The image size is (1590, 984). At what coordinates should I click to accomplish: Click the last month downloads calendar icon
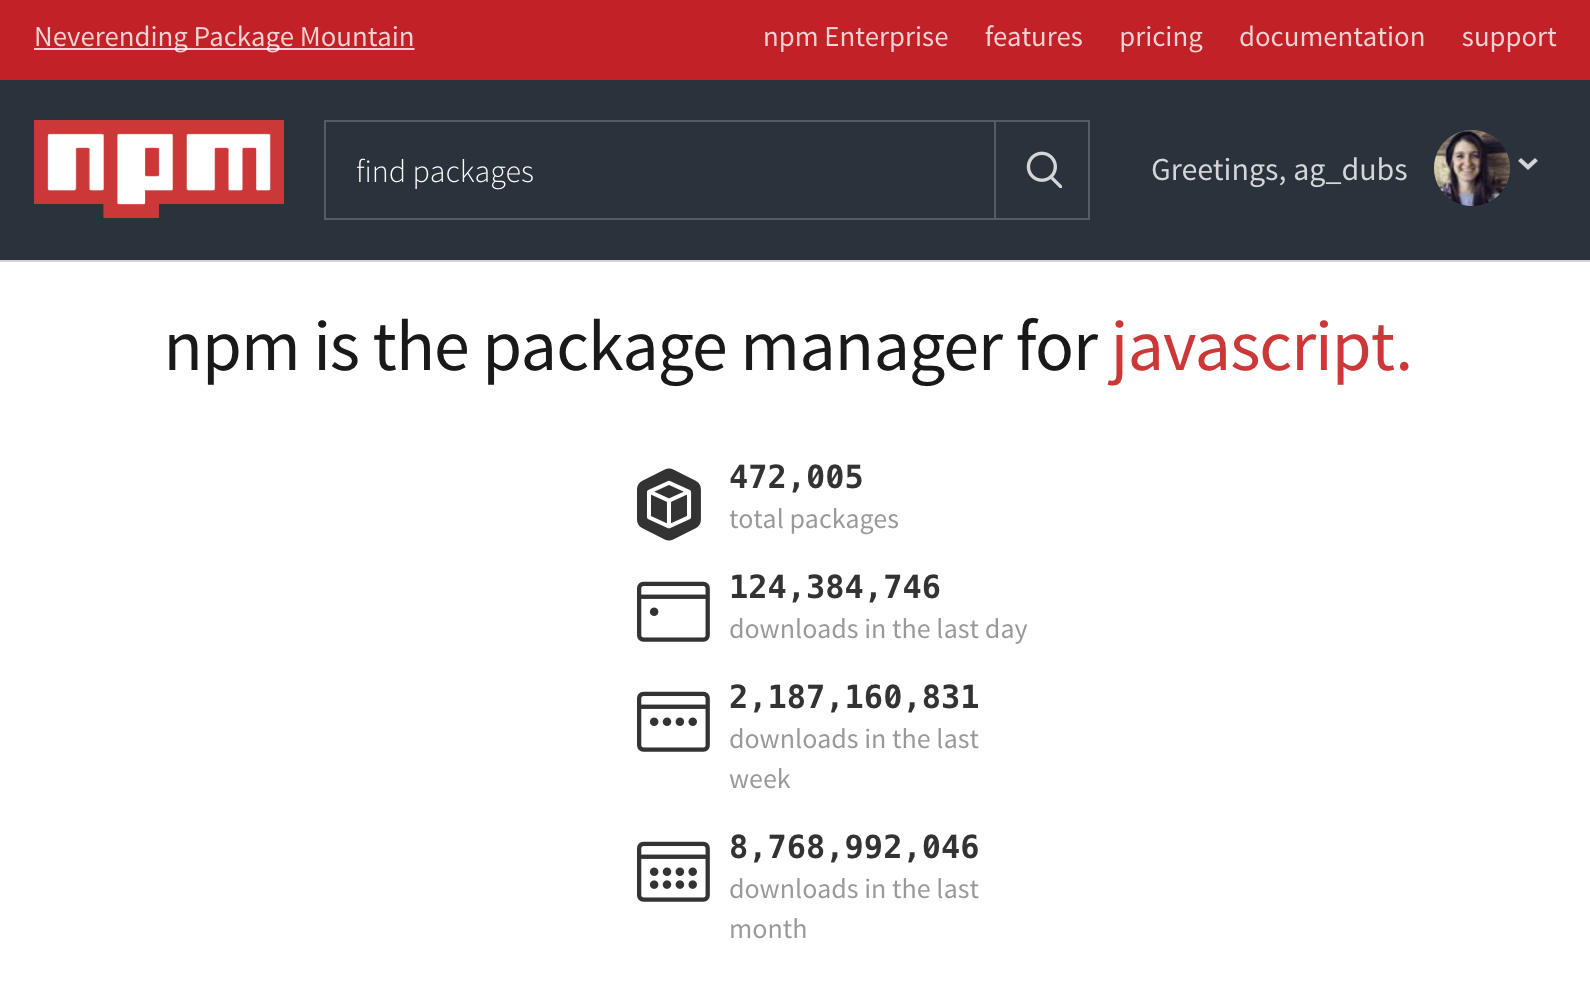coord(673,871)
